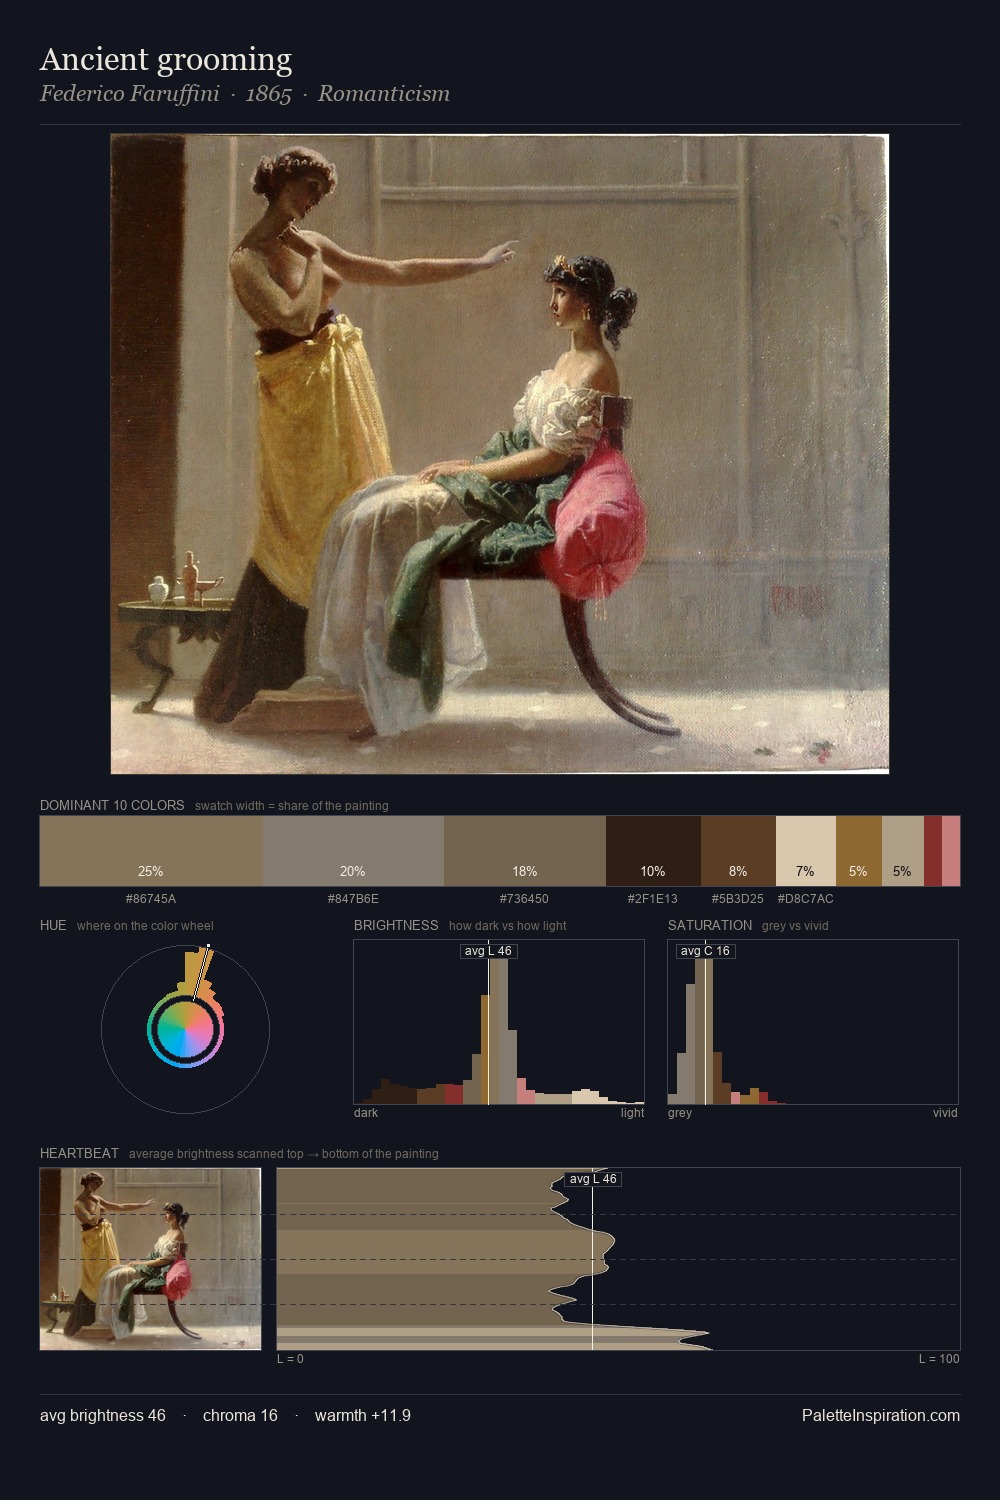Click the 'vivid' axis label

[x=945, y=1113]
